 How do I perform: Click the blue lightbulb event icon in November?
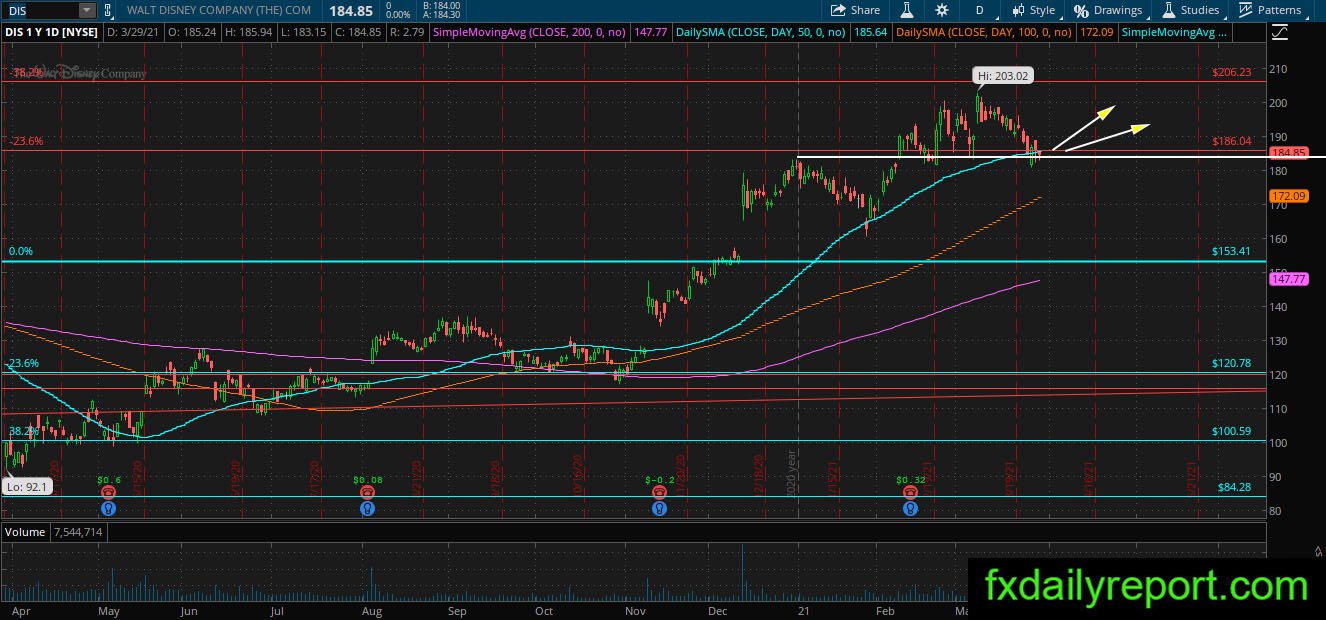coord(659,508)
